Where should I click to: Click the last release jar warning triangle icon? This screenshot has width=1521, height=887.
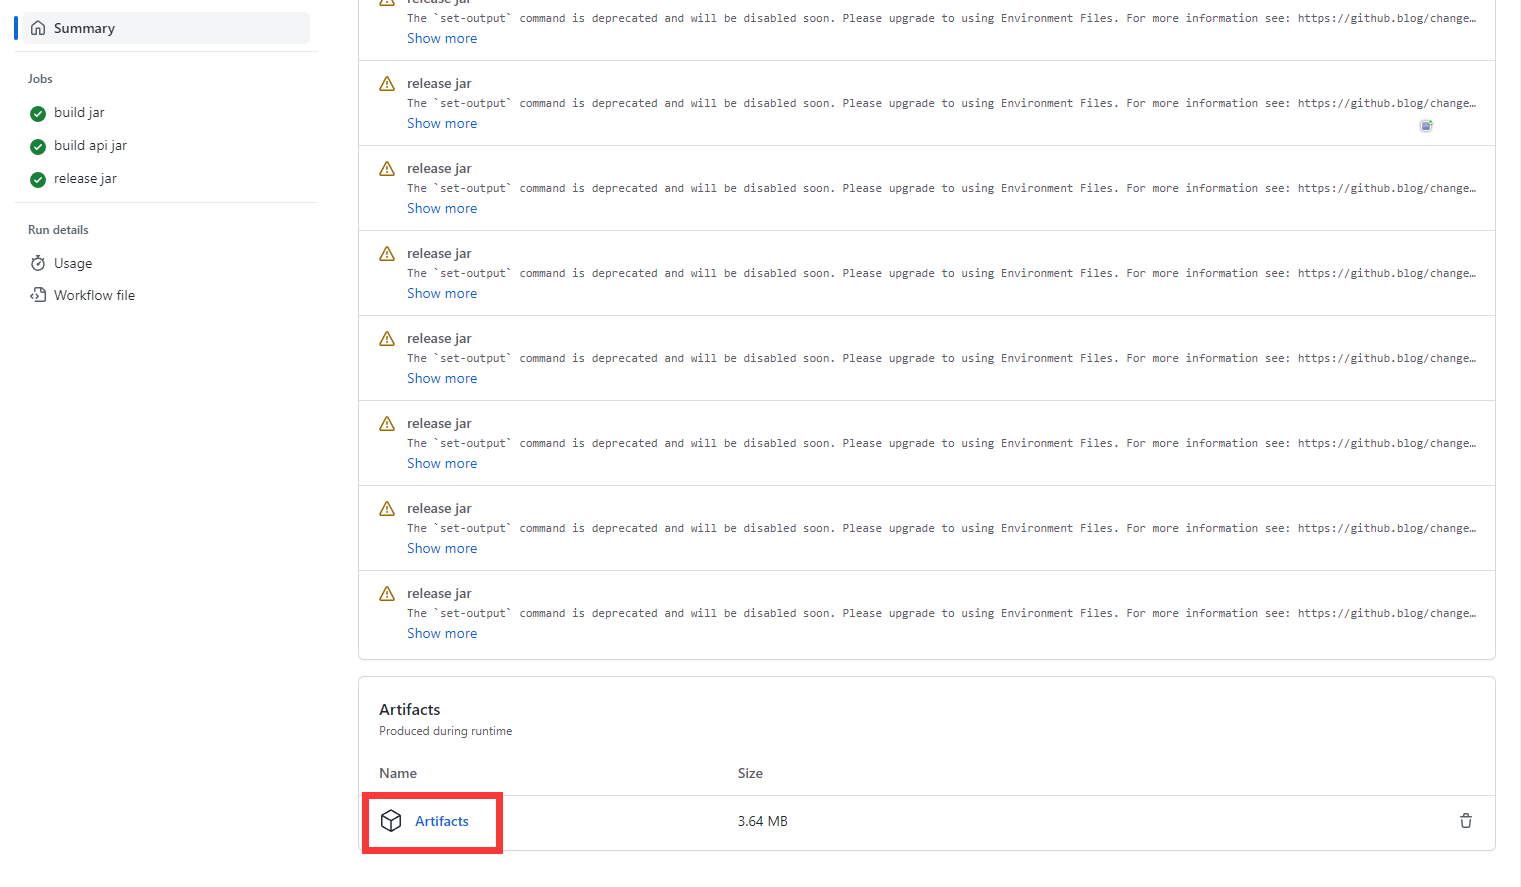pyautogui.click(x=387, y=594)
